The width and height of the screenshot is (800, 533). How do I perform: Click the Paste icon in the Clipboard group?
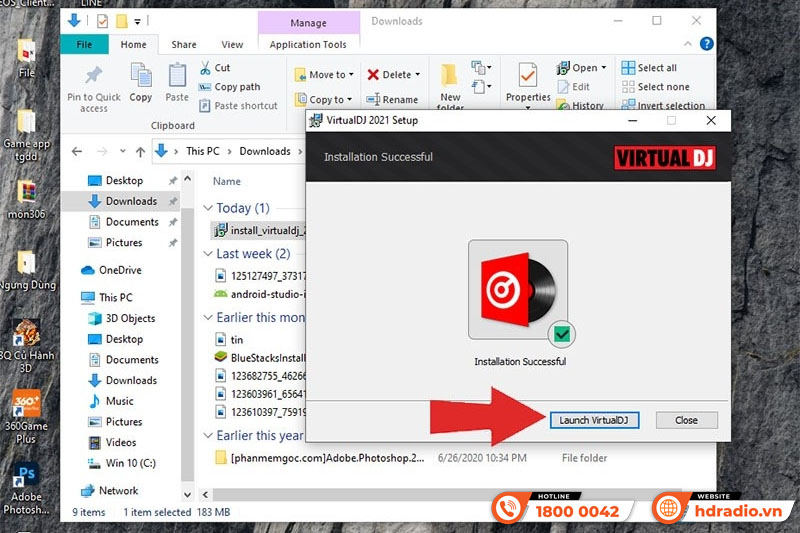(177, 76)
